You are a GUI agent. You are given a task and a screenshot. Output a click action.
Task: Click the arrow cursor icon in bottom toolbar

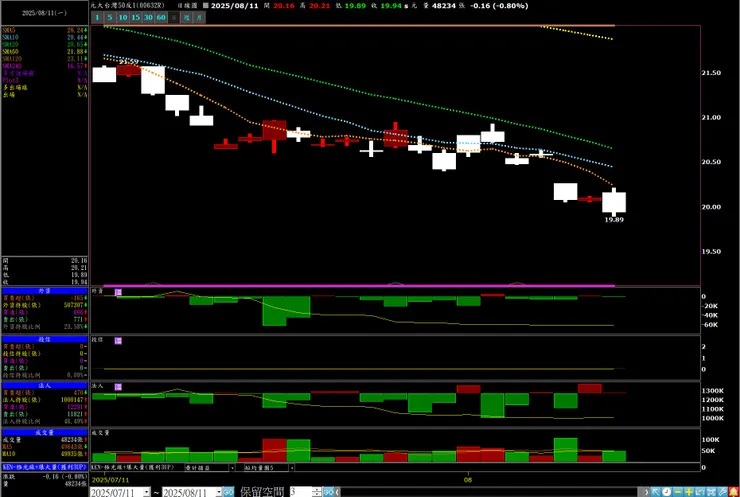656,492
